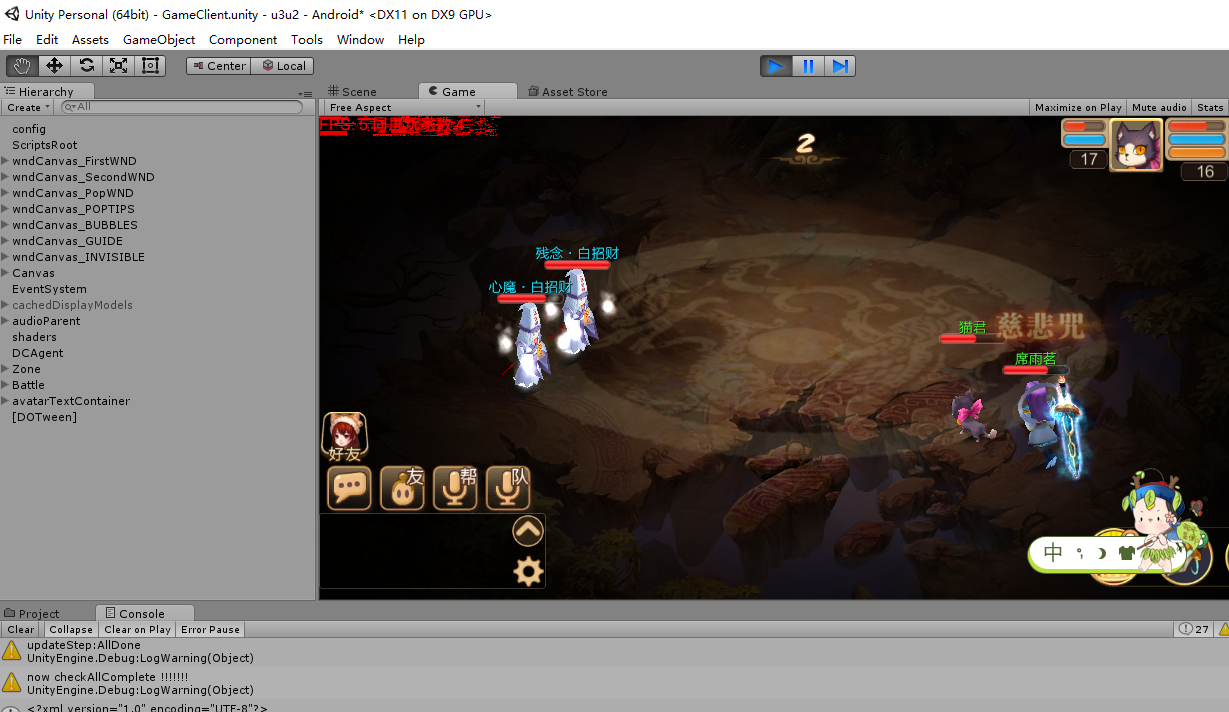Open the Edit menu
This screenshot has width=1229, height=712.
47,40
